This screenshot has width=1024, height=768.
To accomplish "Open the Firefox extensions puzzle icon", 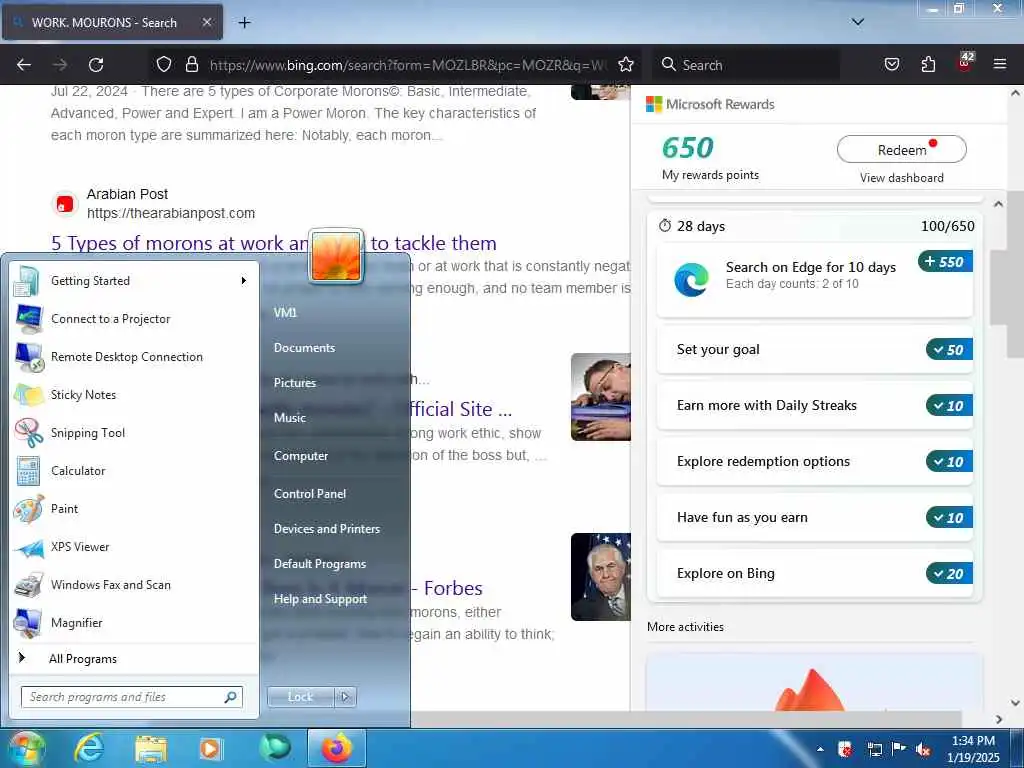I will (928, 64).
